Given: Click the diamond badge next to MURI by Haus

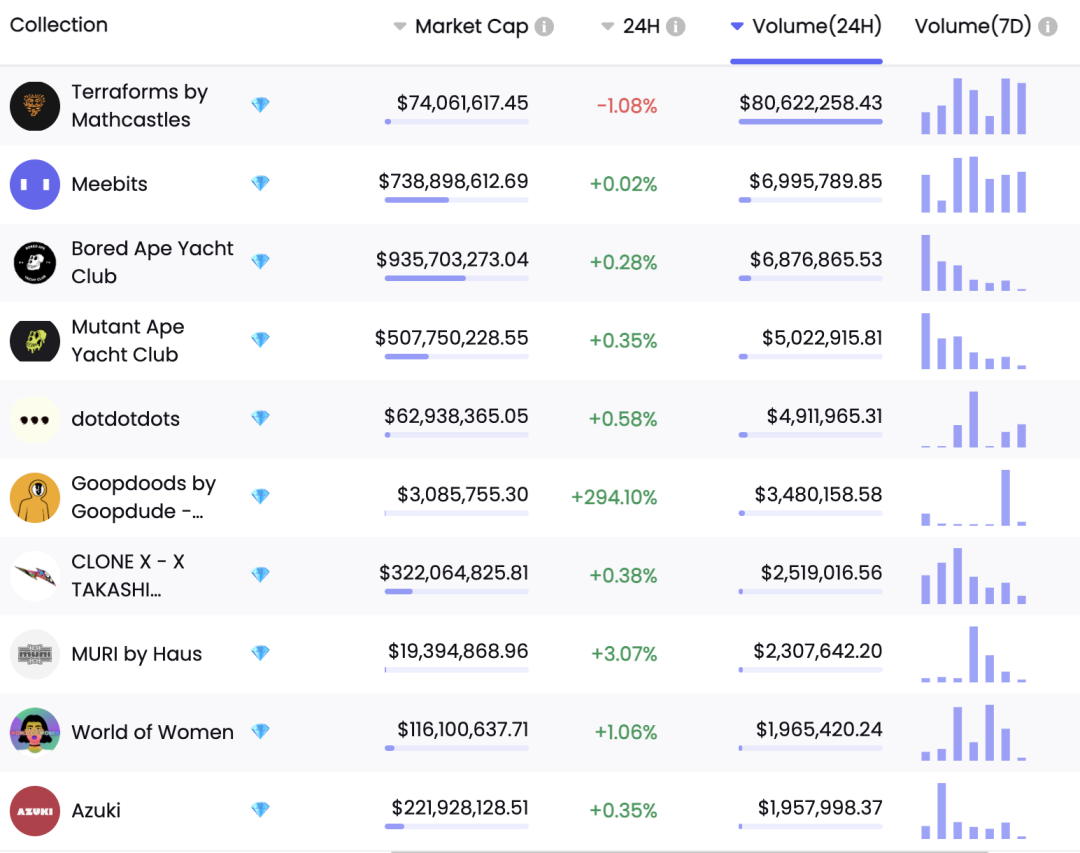Looking at the screenshot, I should (x=260, y=652).
